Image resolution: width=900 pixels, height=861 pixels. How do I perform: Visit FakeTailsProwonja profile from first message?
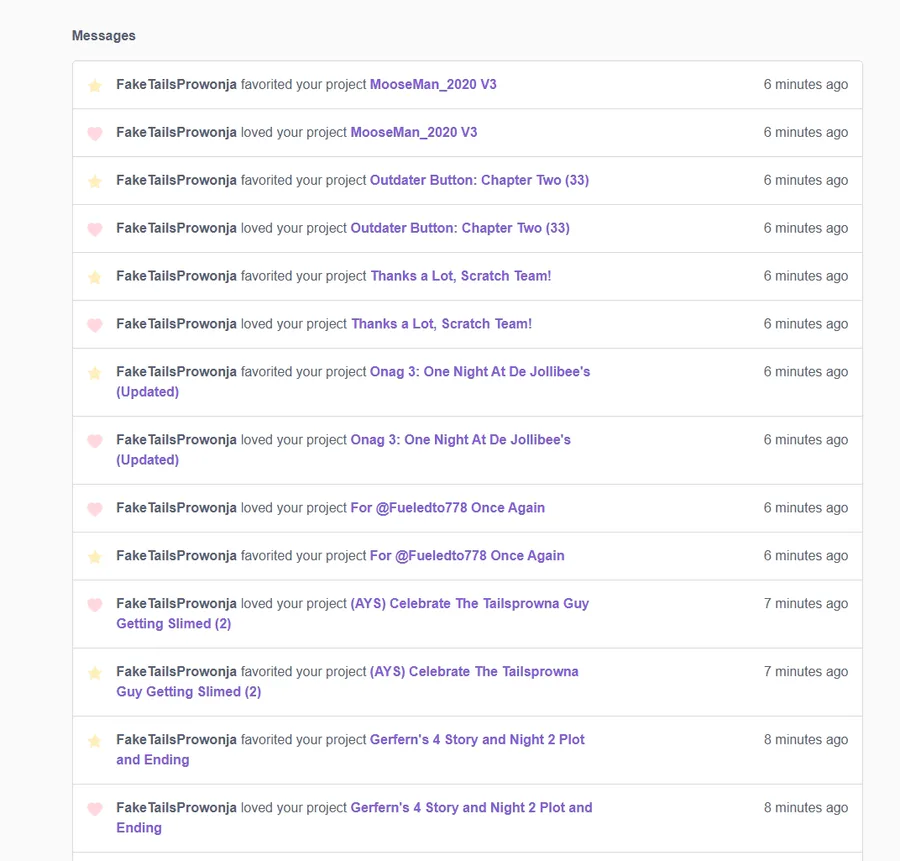pyautogui.click(x=176, y=85)
